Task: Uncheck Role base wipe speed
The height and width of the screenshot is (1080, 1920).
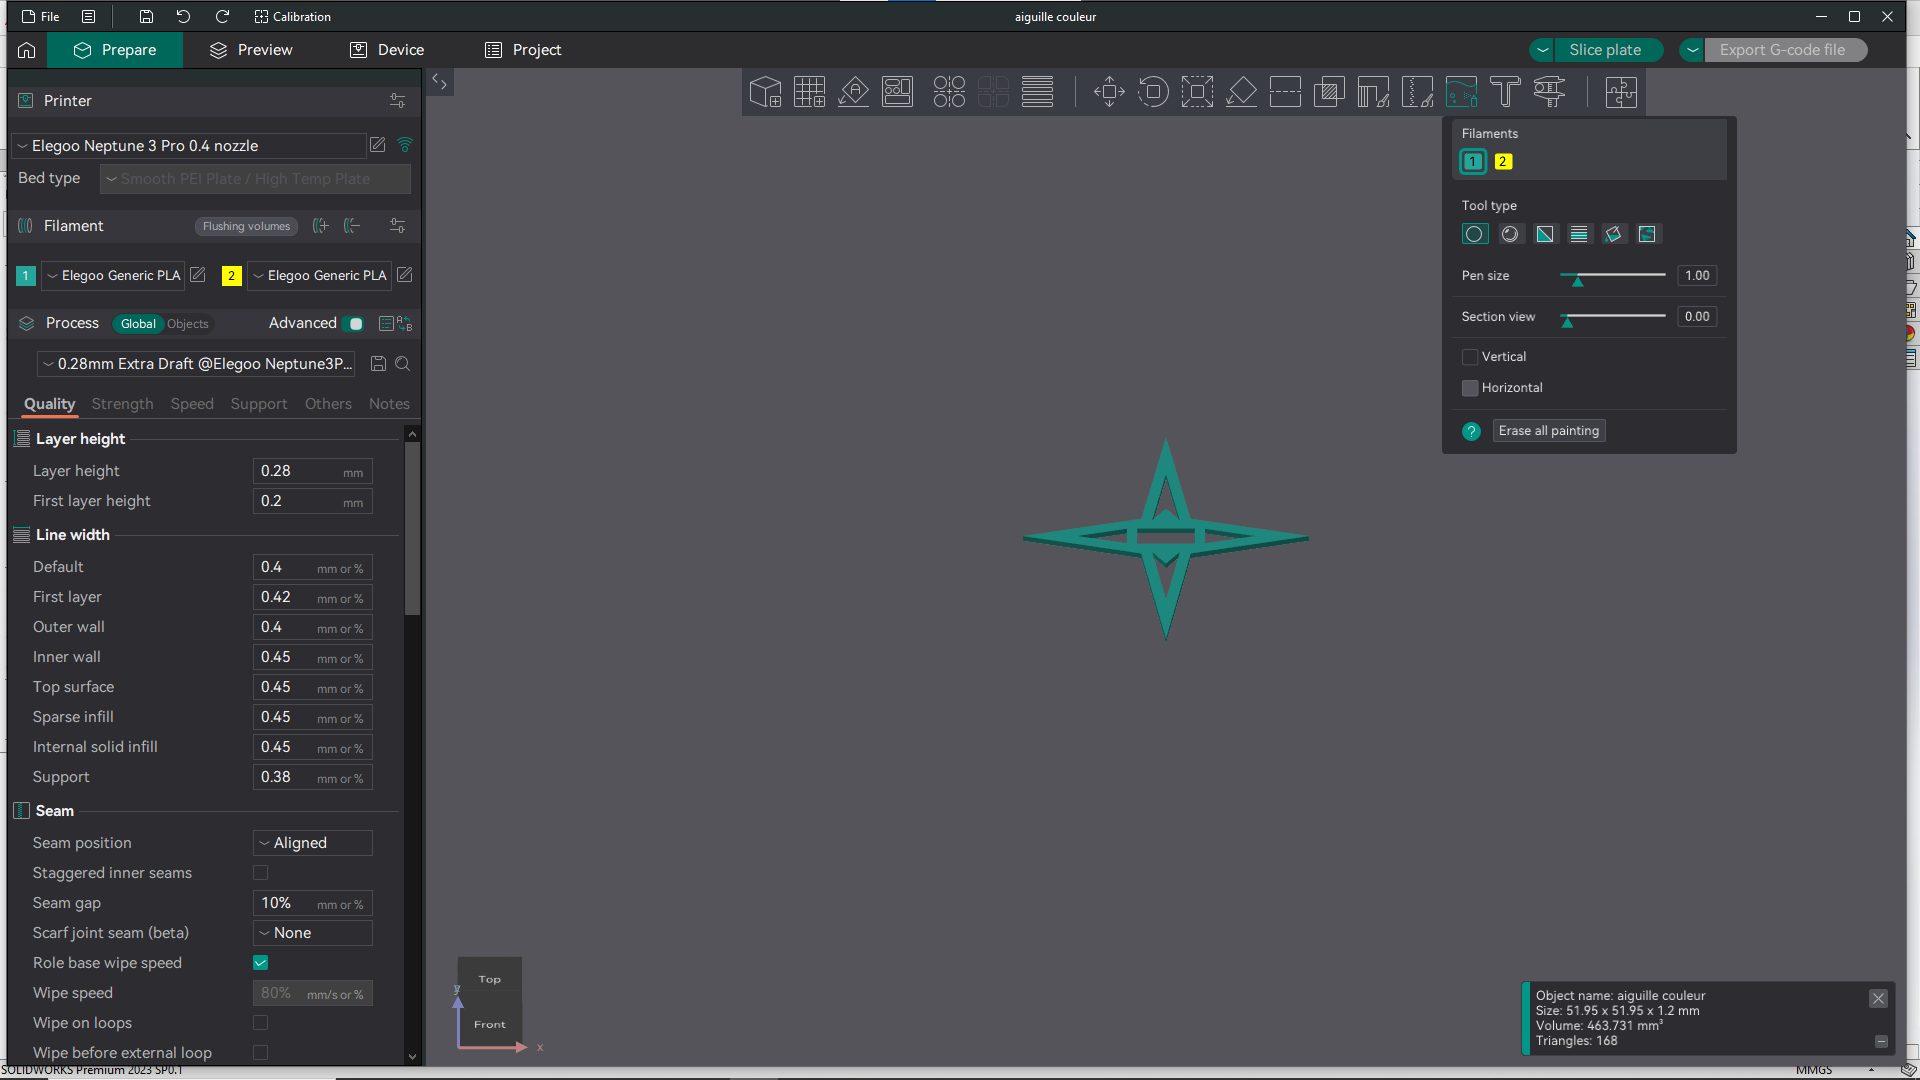Action: point(260,963)
